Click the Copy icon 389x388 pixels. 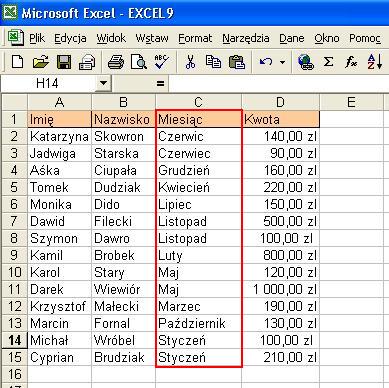click(213, 62)
